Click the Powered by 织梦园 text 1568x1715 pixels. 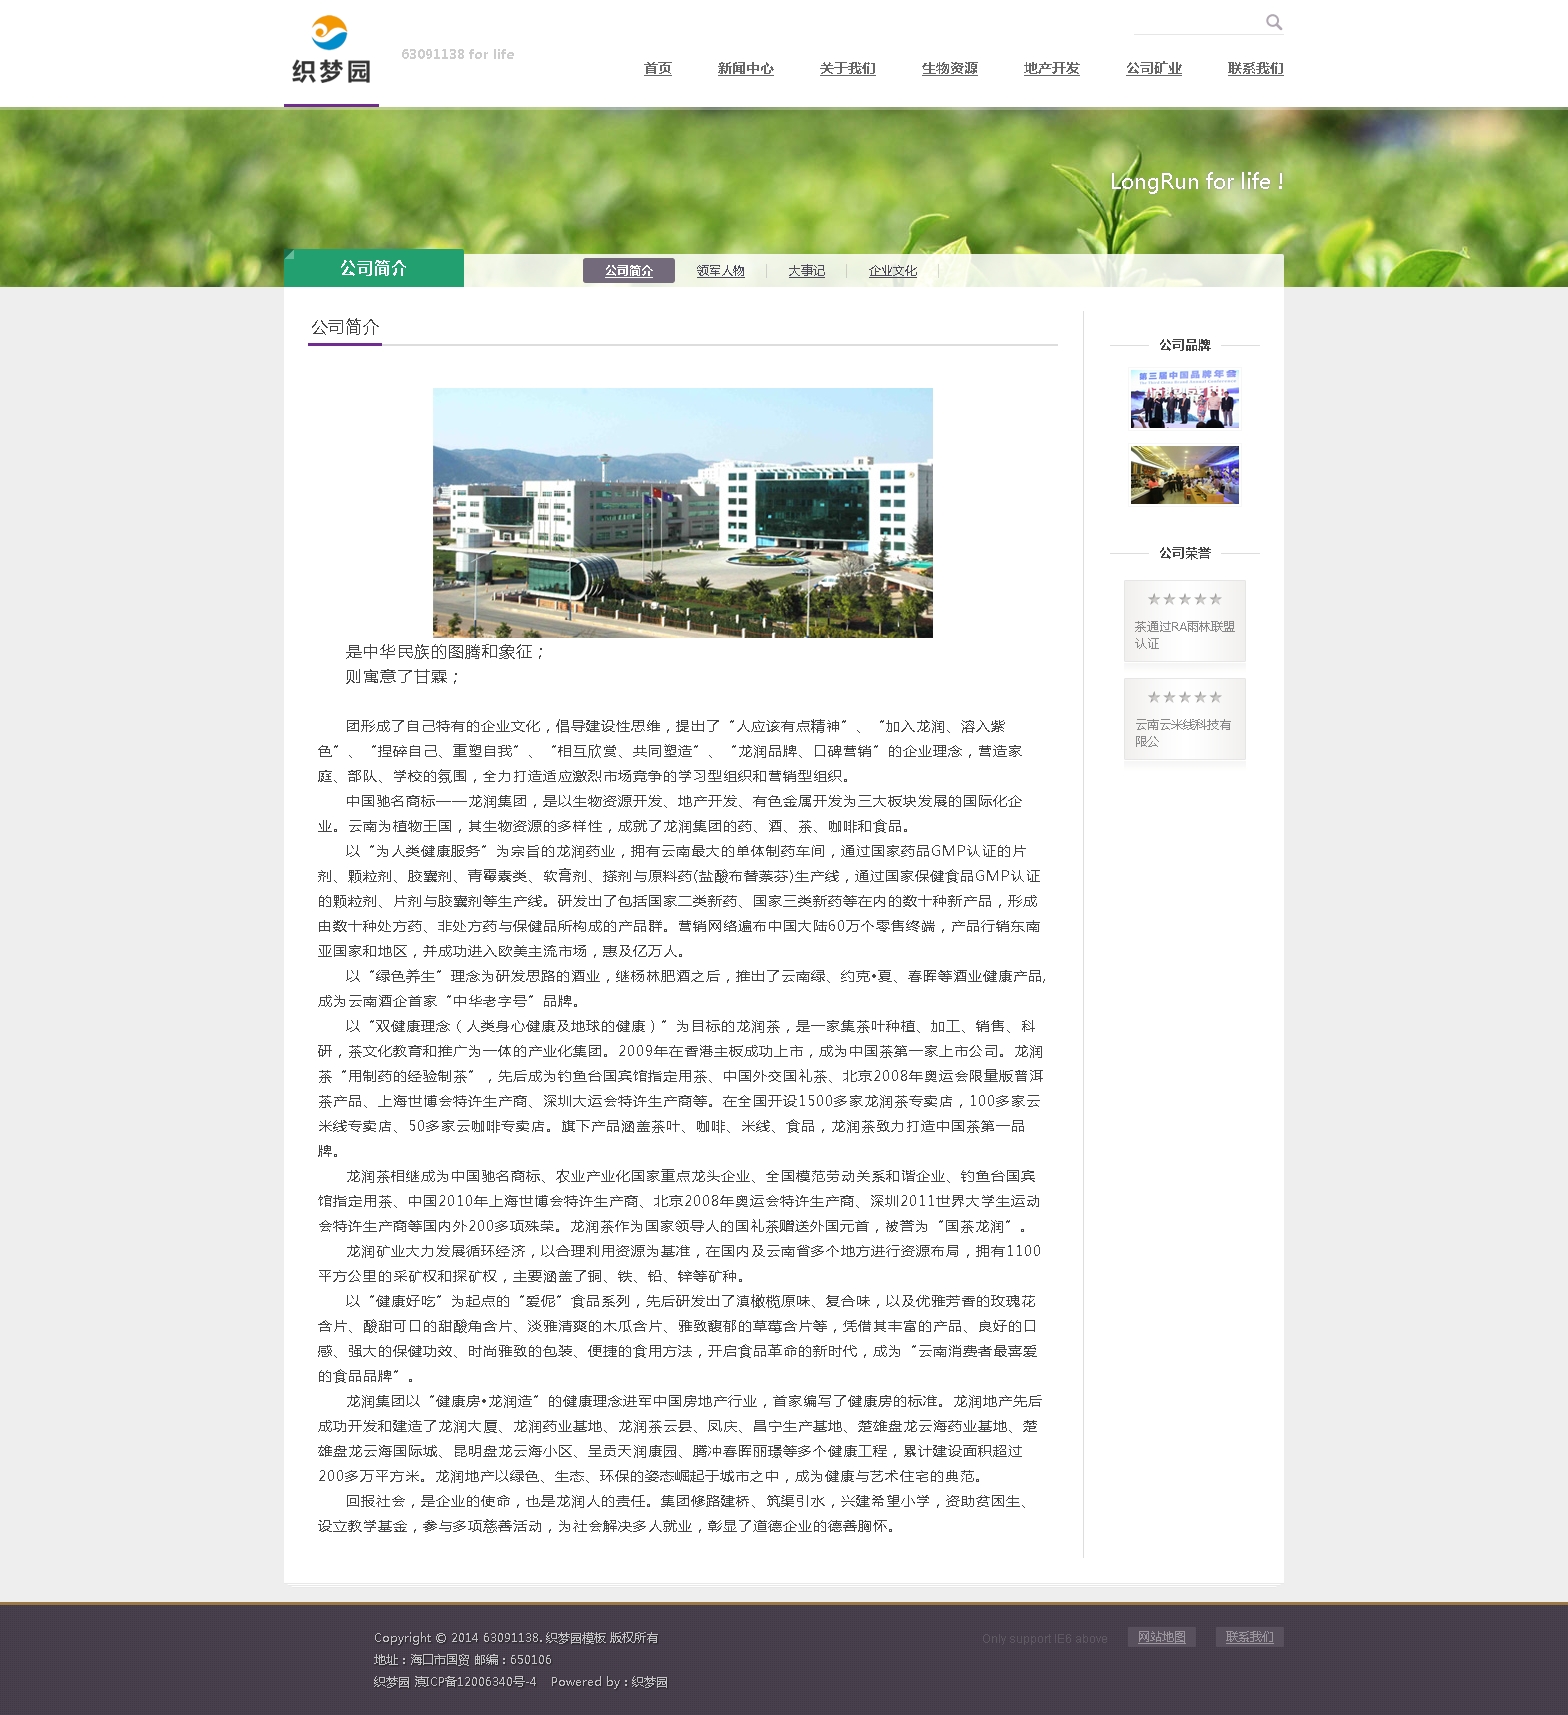pyautogui.click(x=609, y=1682)
